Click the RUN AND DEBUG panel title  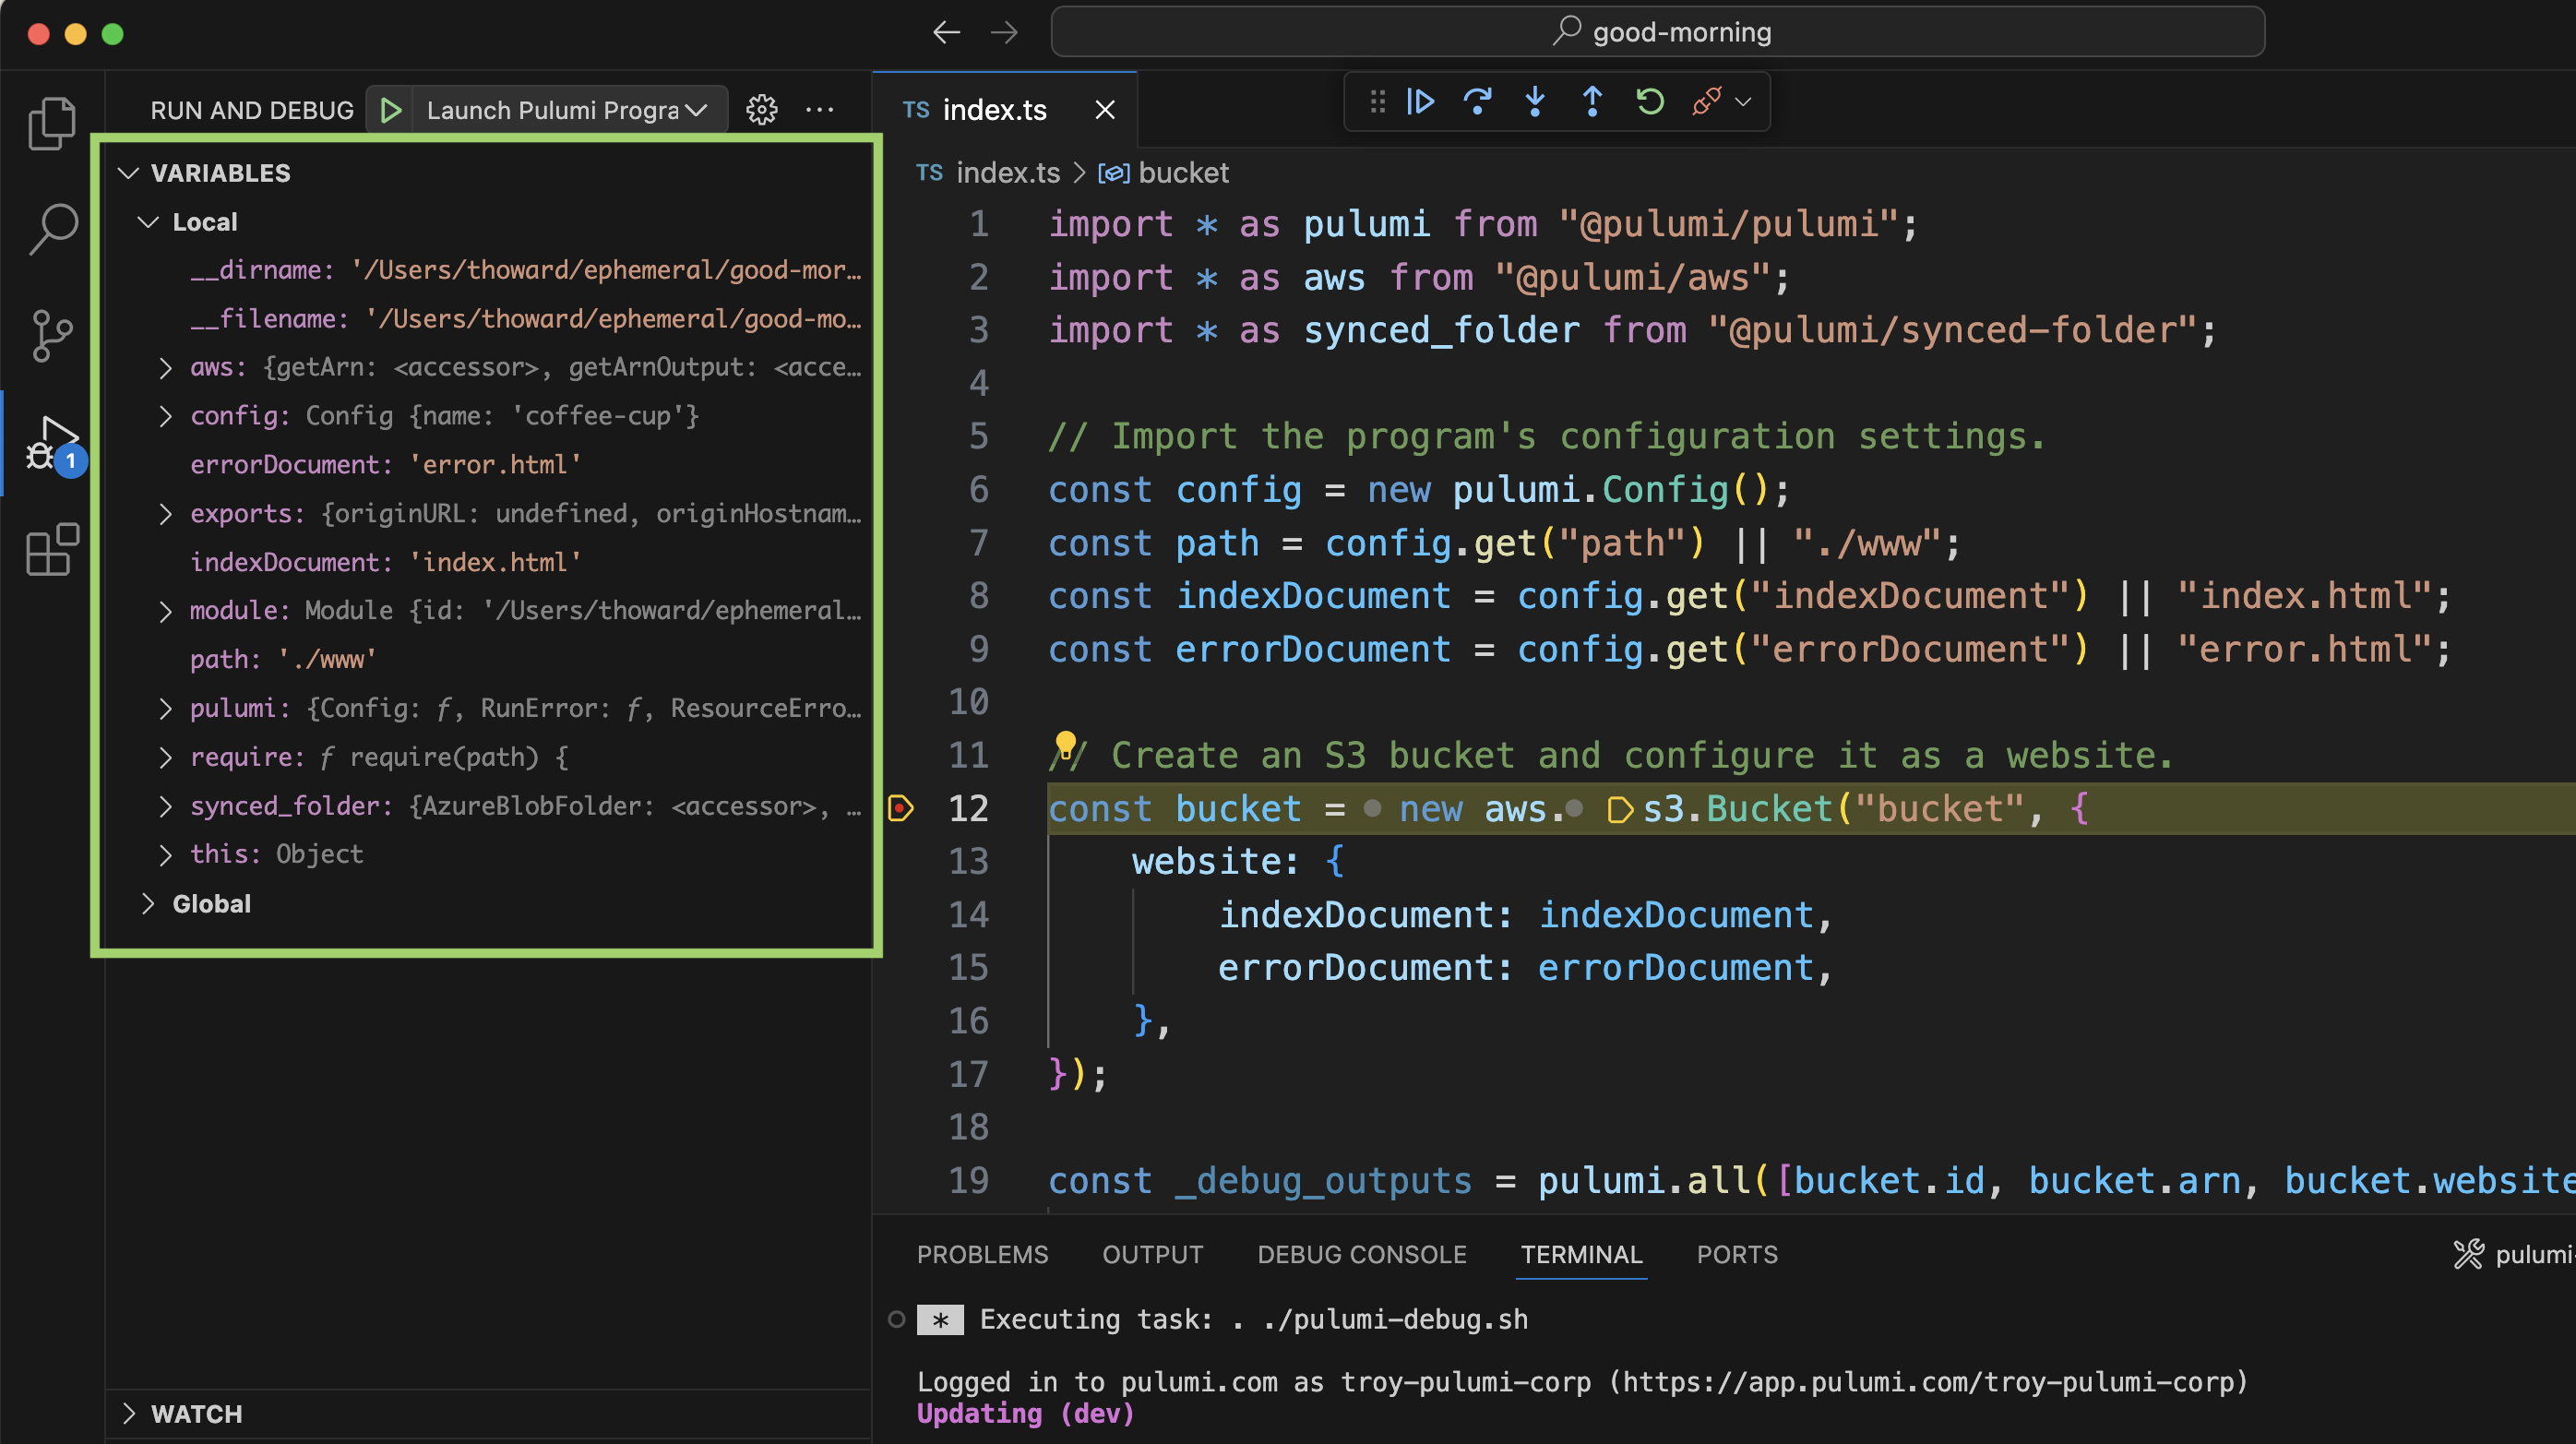coord(252,110)
